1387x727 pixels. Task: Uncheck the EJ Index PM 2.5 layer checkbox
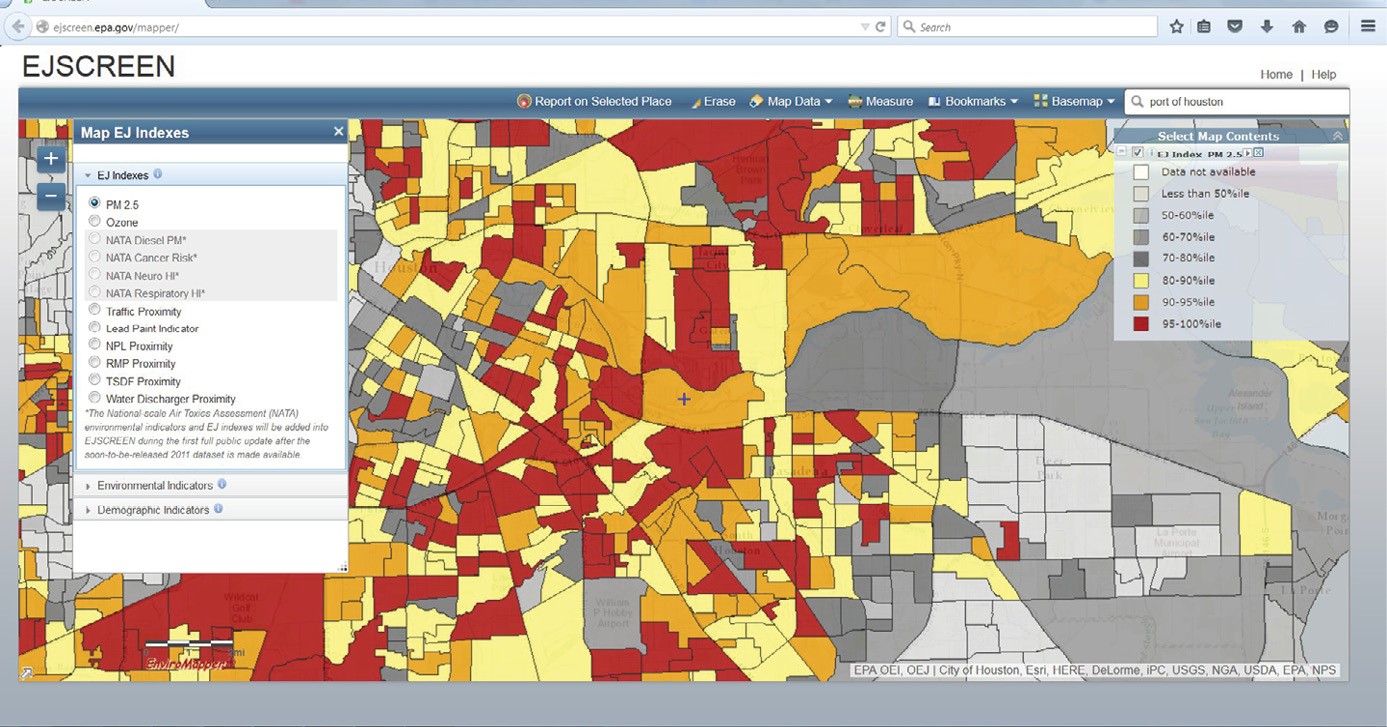click(x=1138, y=153)
